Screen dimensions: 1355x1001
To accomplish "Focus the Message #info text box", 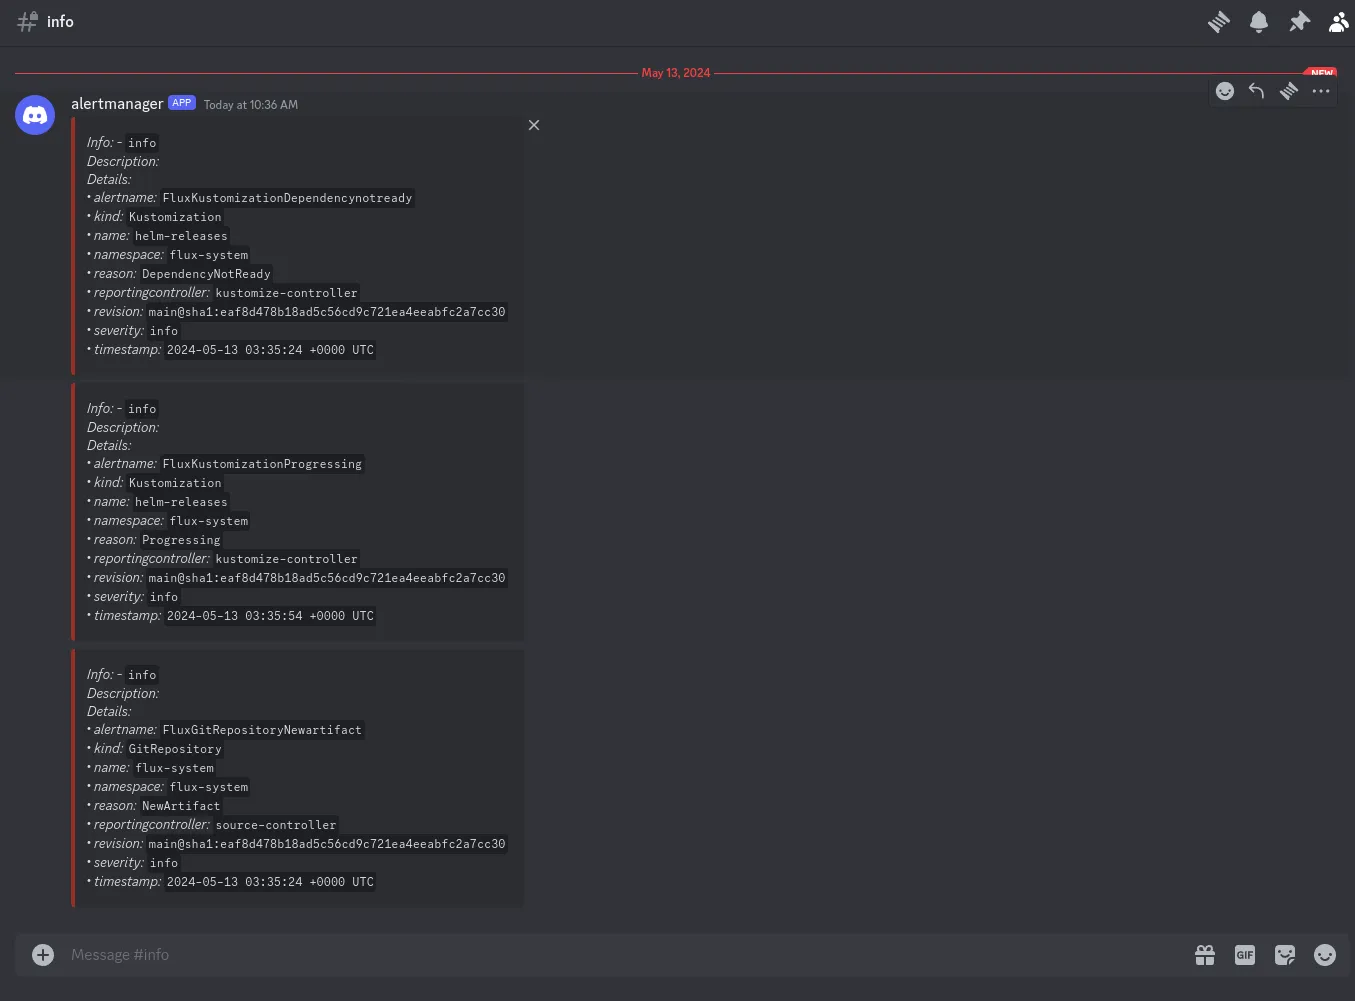I will pyautogui.click(x=600, y=955).
